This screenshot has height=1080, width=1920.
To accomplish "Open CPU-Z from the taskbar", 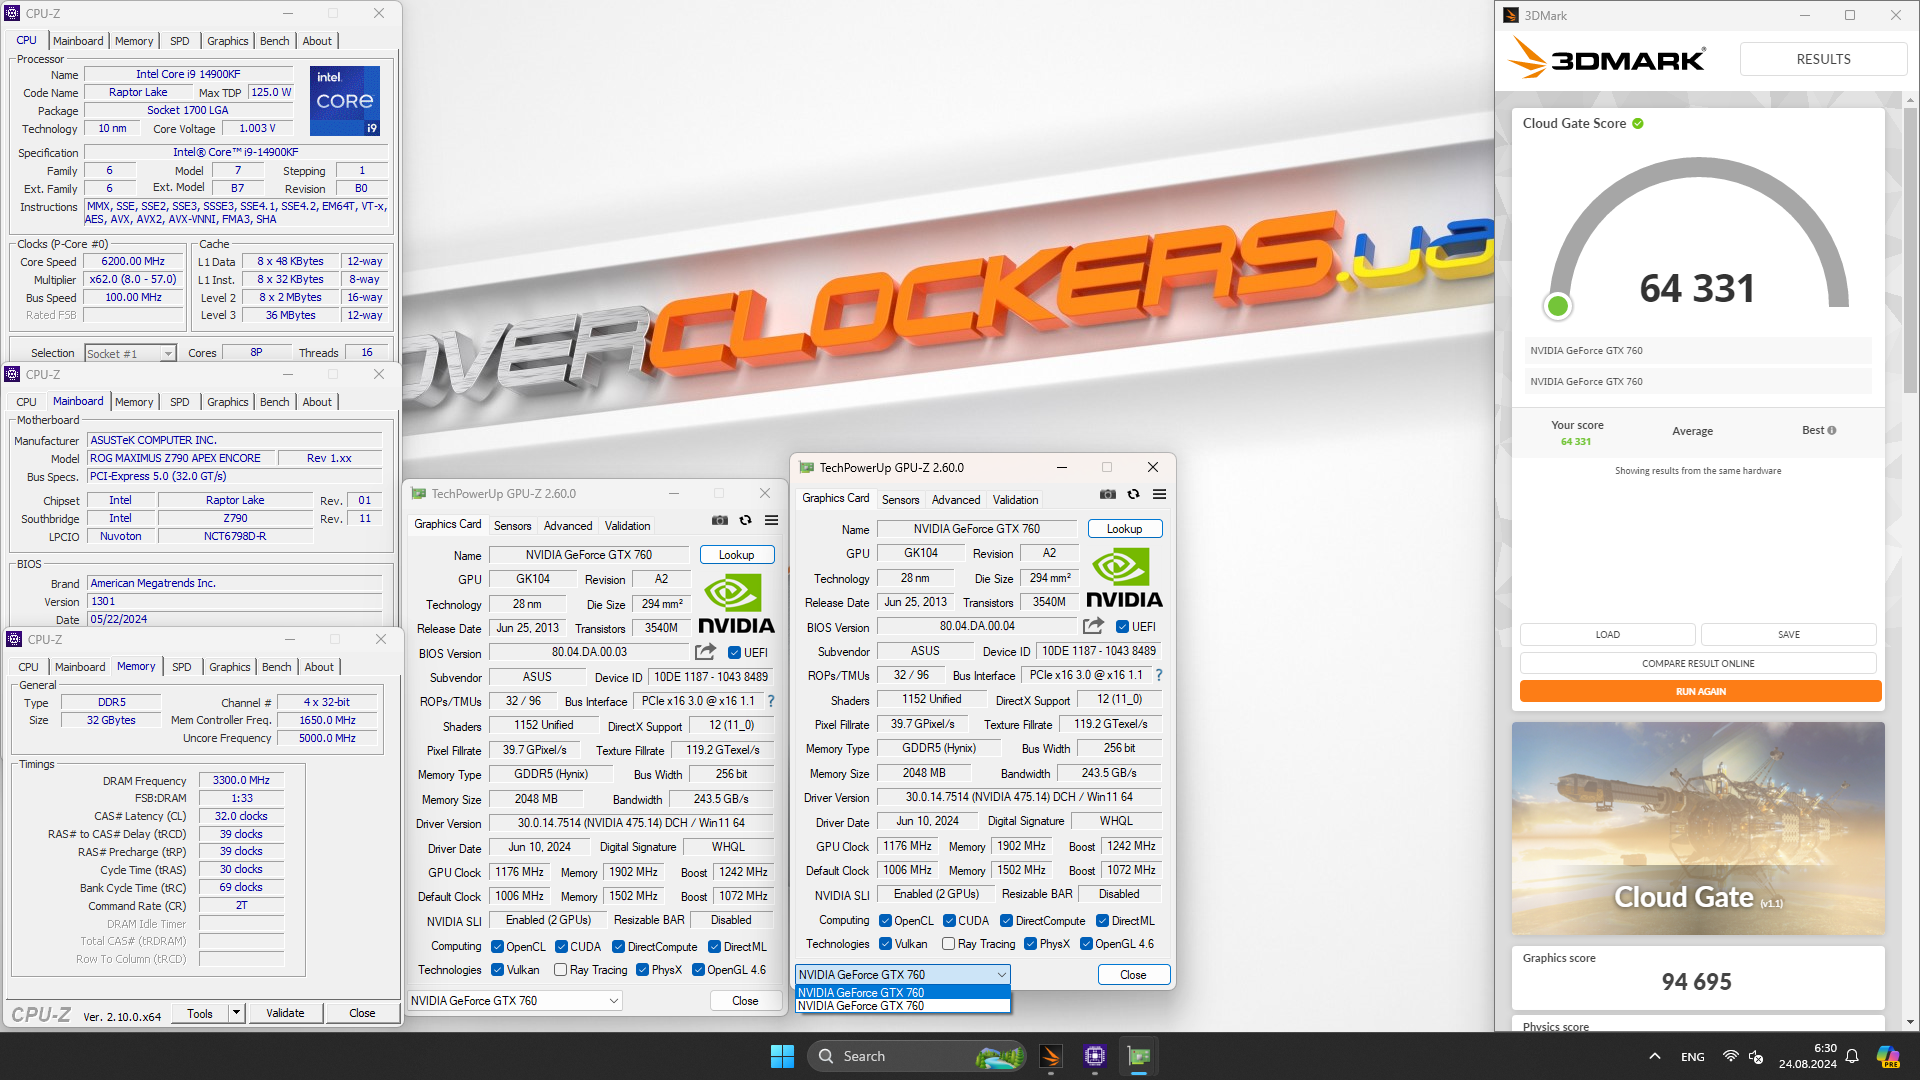I will [1095, 1056].
